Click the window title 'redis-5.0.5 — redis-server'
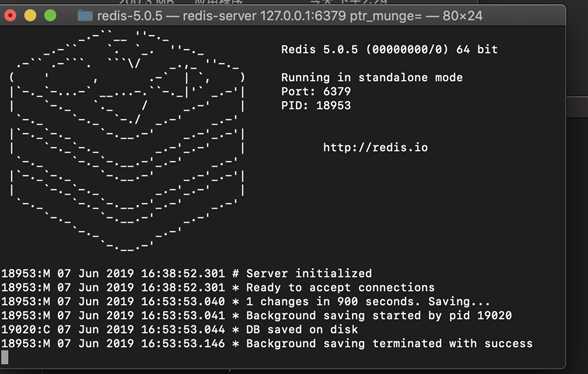 click(177, 16)
